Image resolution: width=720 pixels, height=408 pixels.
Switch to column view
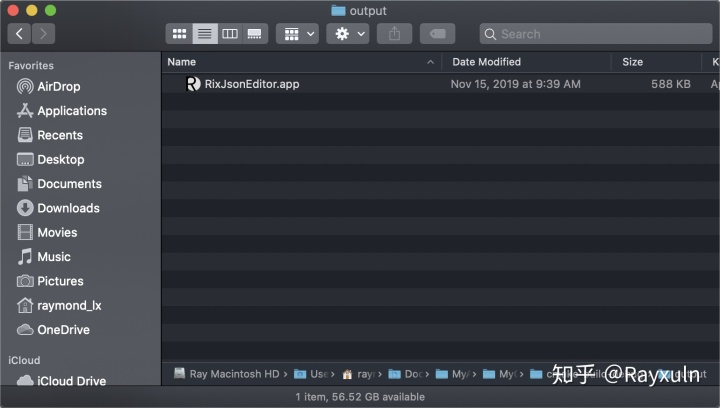coord(230,34)
